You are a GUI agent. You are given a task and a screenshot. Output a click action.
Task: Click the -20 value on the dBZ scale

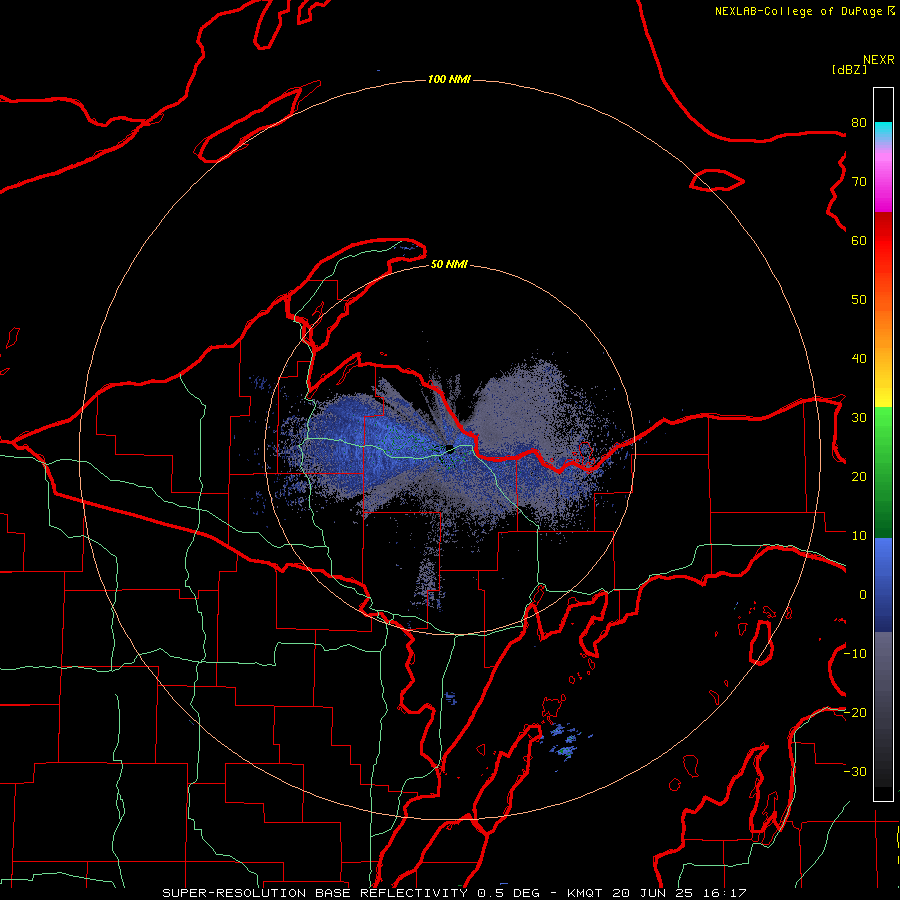[x=855, y=713]
